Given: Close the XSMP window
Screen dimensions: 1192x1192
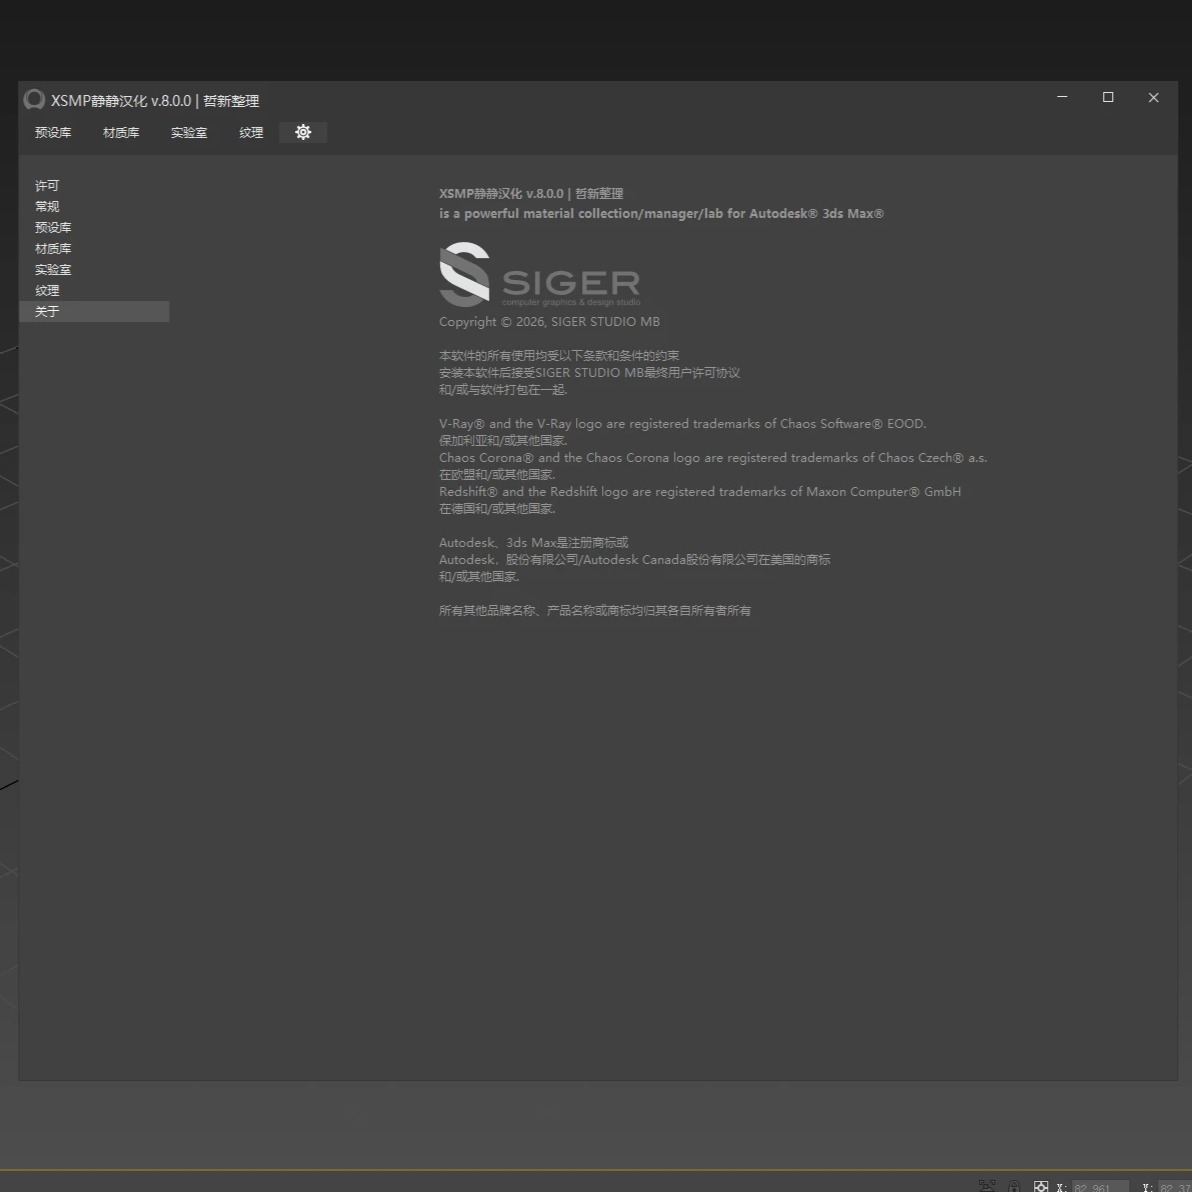Looking at the screenshot, I should pyautogui.click(x=1153, y=97).
